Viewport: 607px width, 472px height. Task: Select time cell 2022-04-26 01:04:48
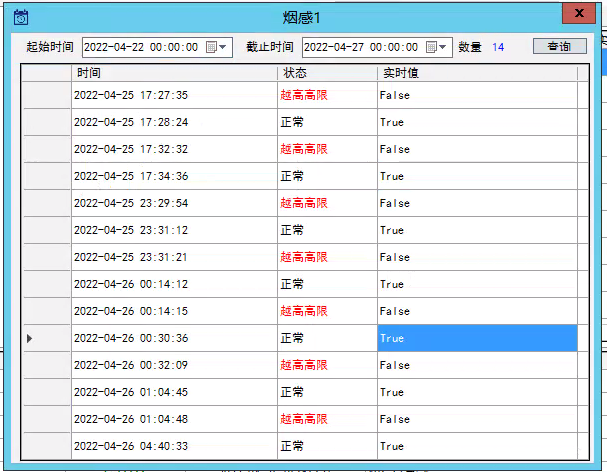coord(174,419)
